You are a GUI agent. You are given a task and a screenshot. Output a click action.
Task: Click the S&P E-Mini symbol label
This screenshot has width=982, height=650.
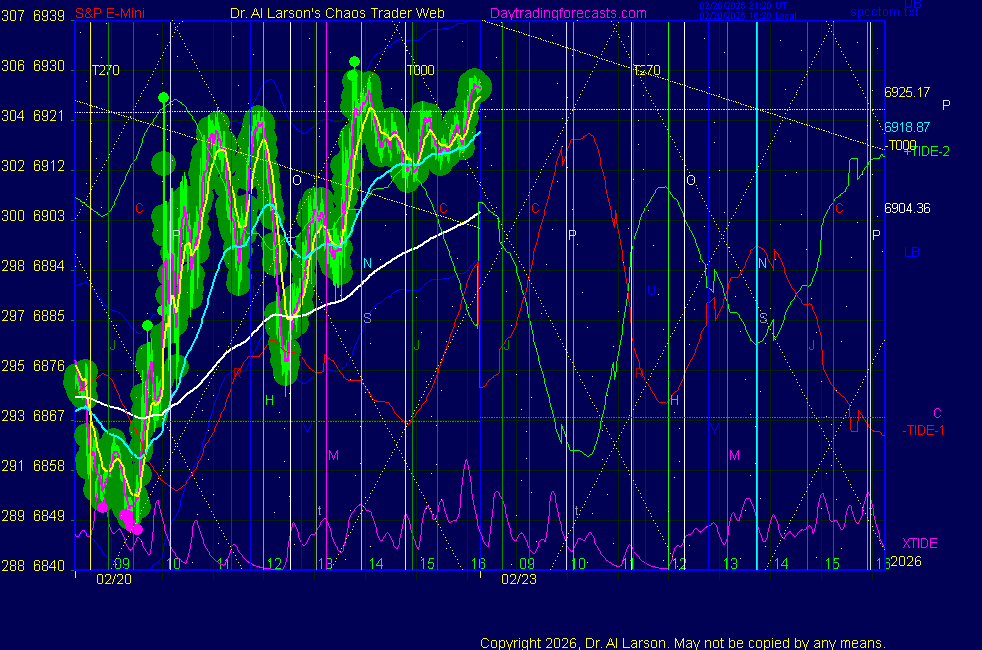111,13
